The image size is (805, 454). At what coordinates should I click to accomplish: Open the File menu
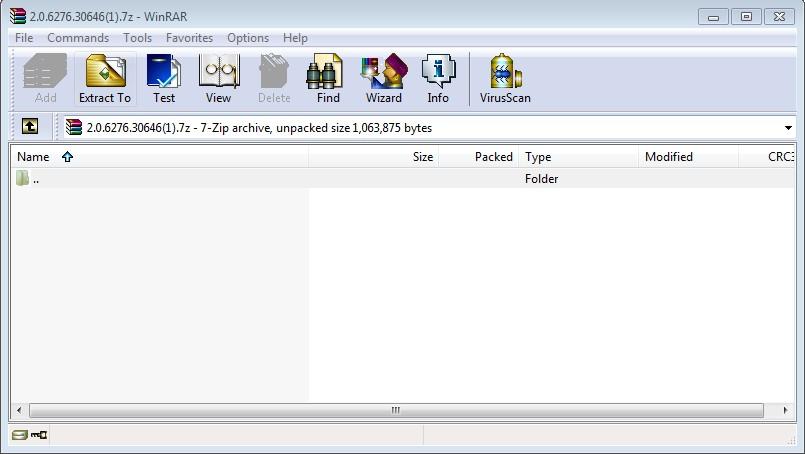point(24,38)
